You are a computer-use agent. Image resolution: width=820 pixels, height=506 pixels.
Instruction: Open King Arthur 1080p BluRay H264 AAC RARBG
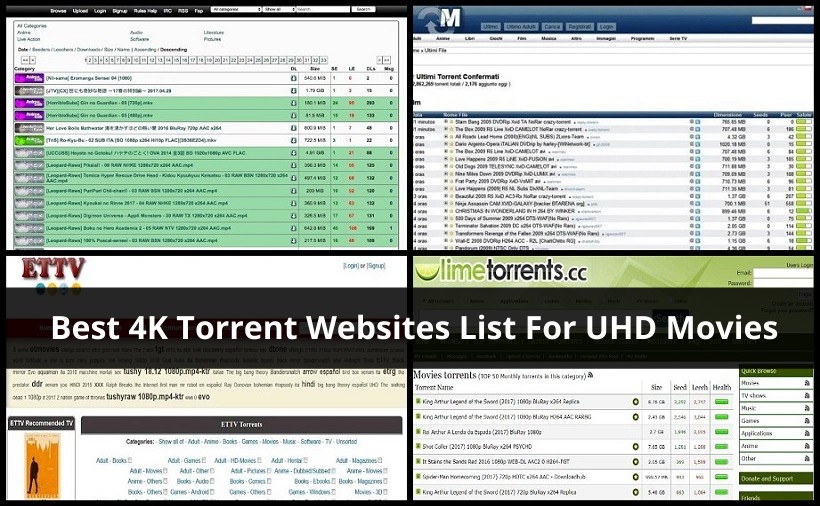point(506,417)
